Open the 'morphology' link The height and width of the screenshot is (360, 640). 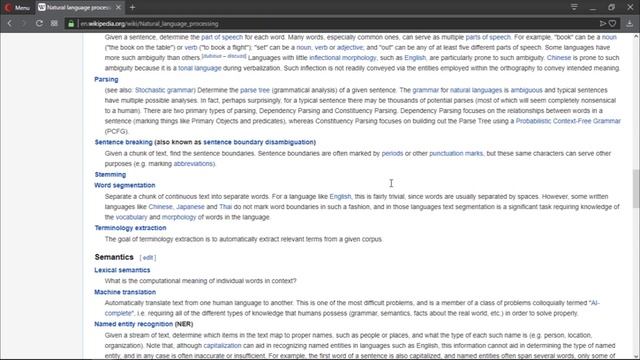(179, 217)
